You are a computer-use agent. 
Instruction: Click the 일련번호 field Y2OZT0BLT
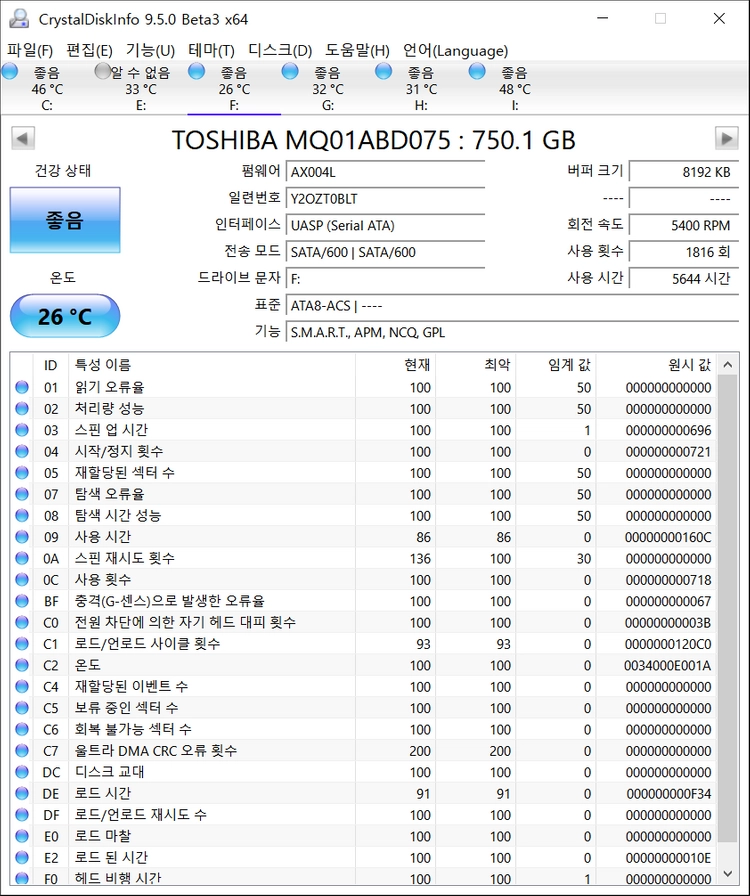[385, 199]
